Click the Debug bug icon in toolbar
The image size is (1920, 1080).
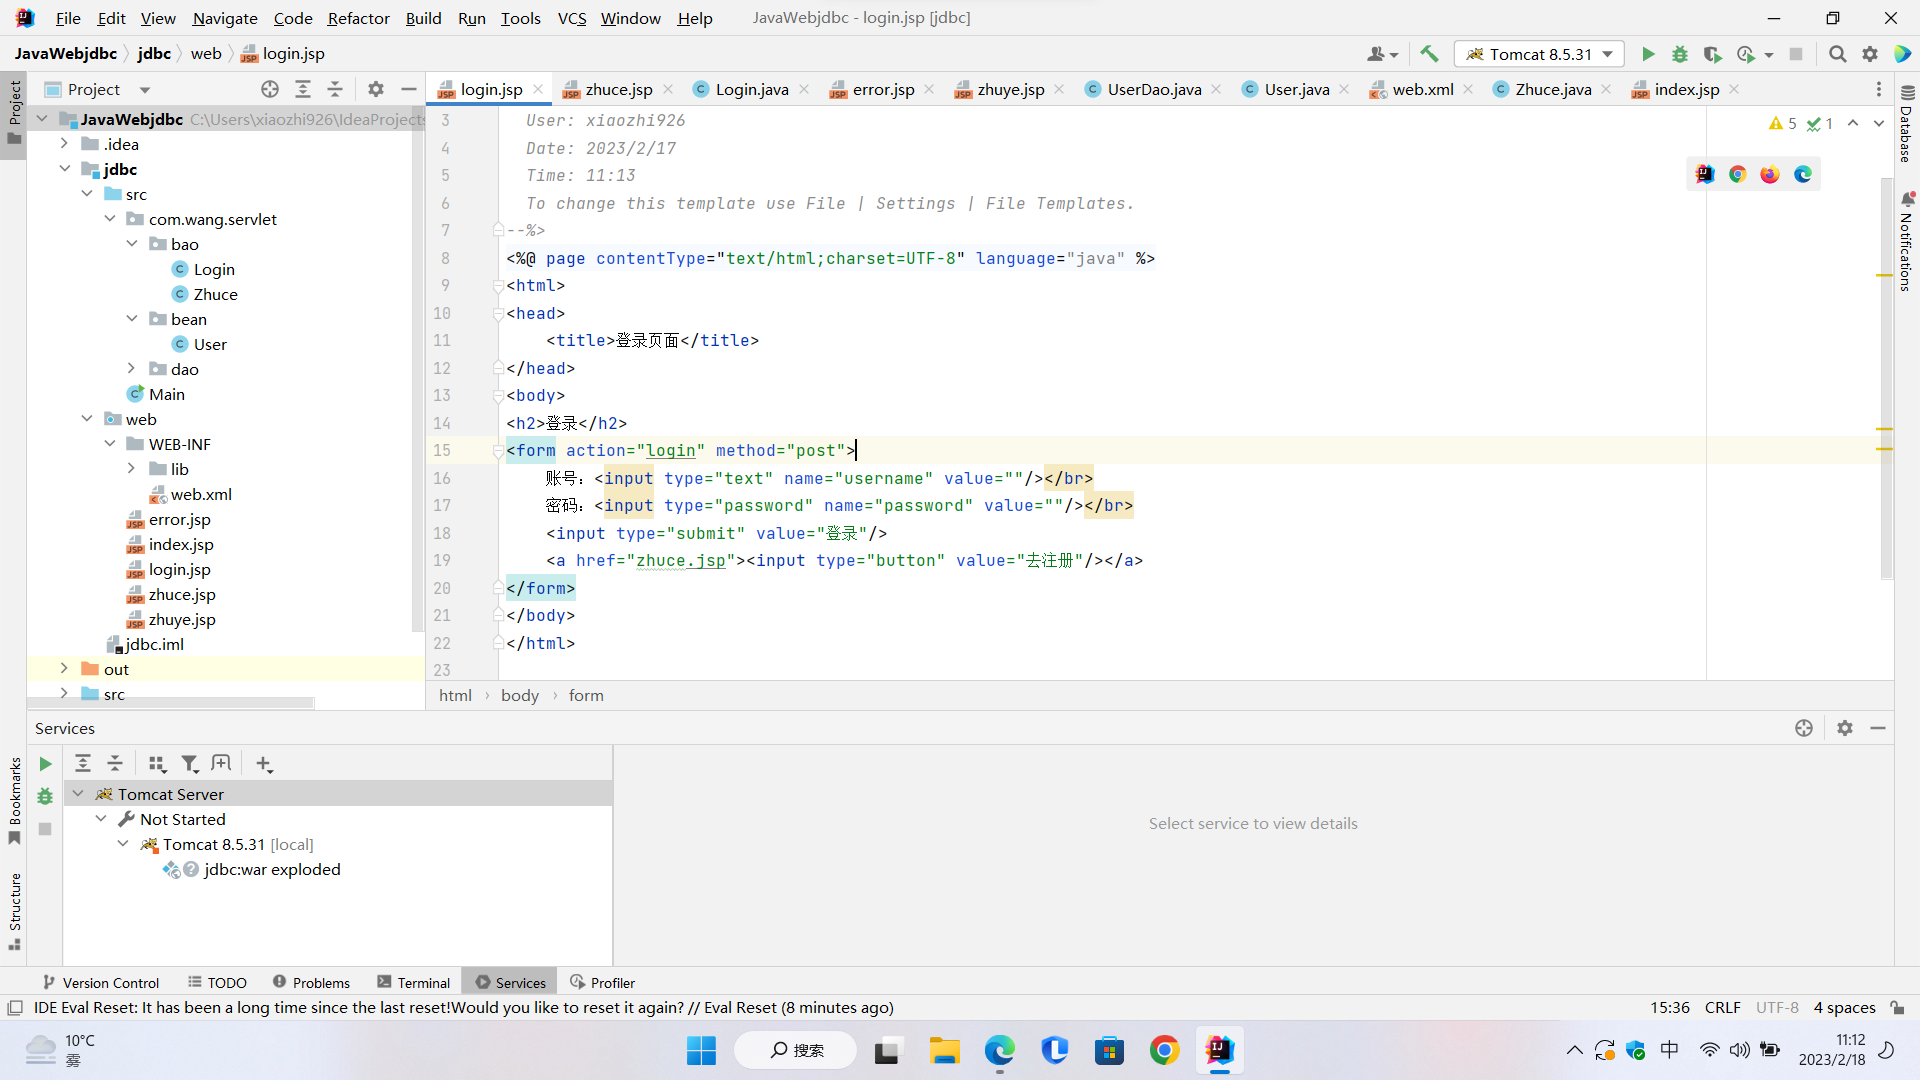pyautogui.click(x=1680, y=54)
